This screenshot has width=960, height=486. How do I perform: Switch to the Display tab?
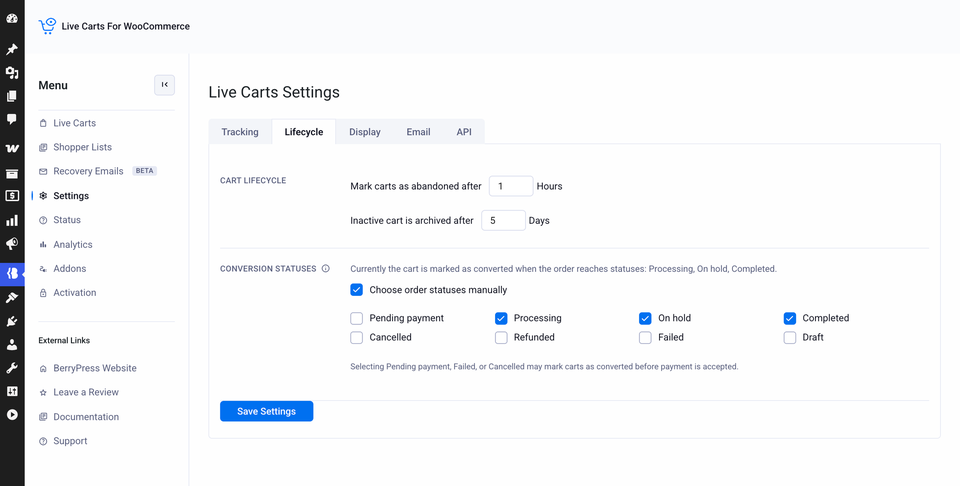(365, 132)
